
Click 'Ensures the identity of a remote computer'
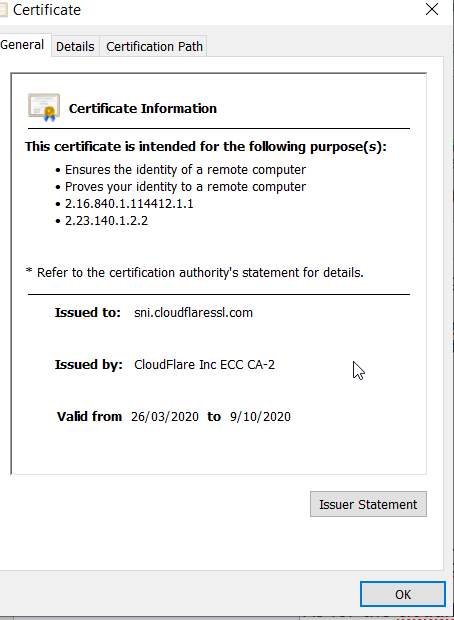coord(185,170)
